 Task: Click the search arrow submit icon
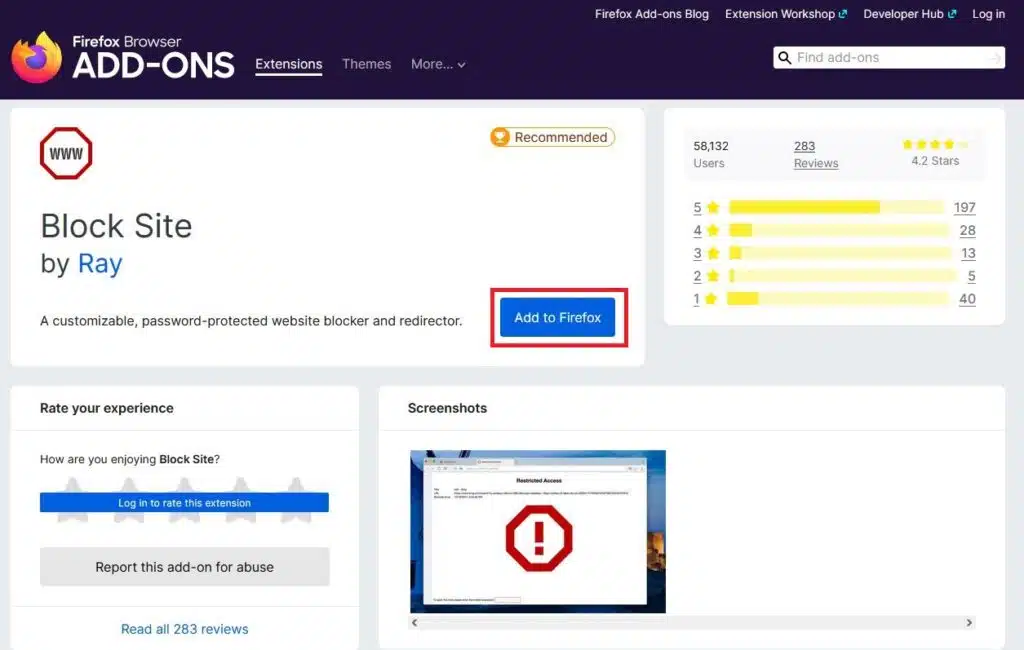click(993, 58)
